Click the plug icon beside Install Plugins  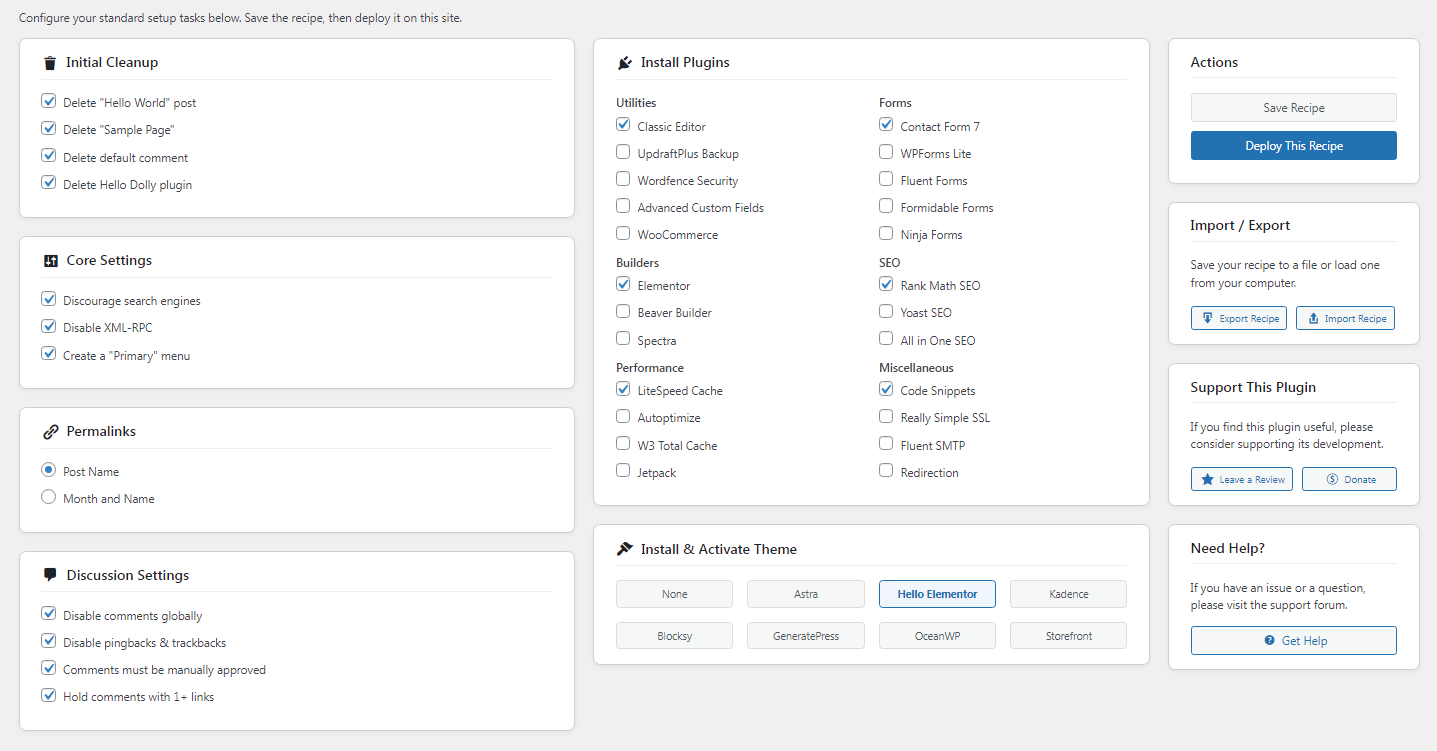pos(625,63)
